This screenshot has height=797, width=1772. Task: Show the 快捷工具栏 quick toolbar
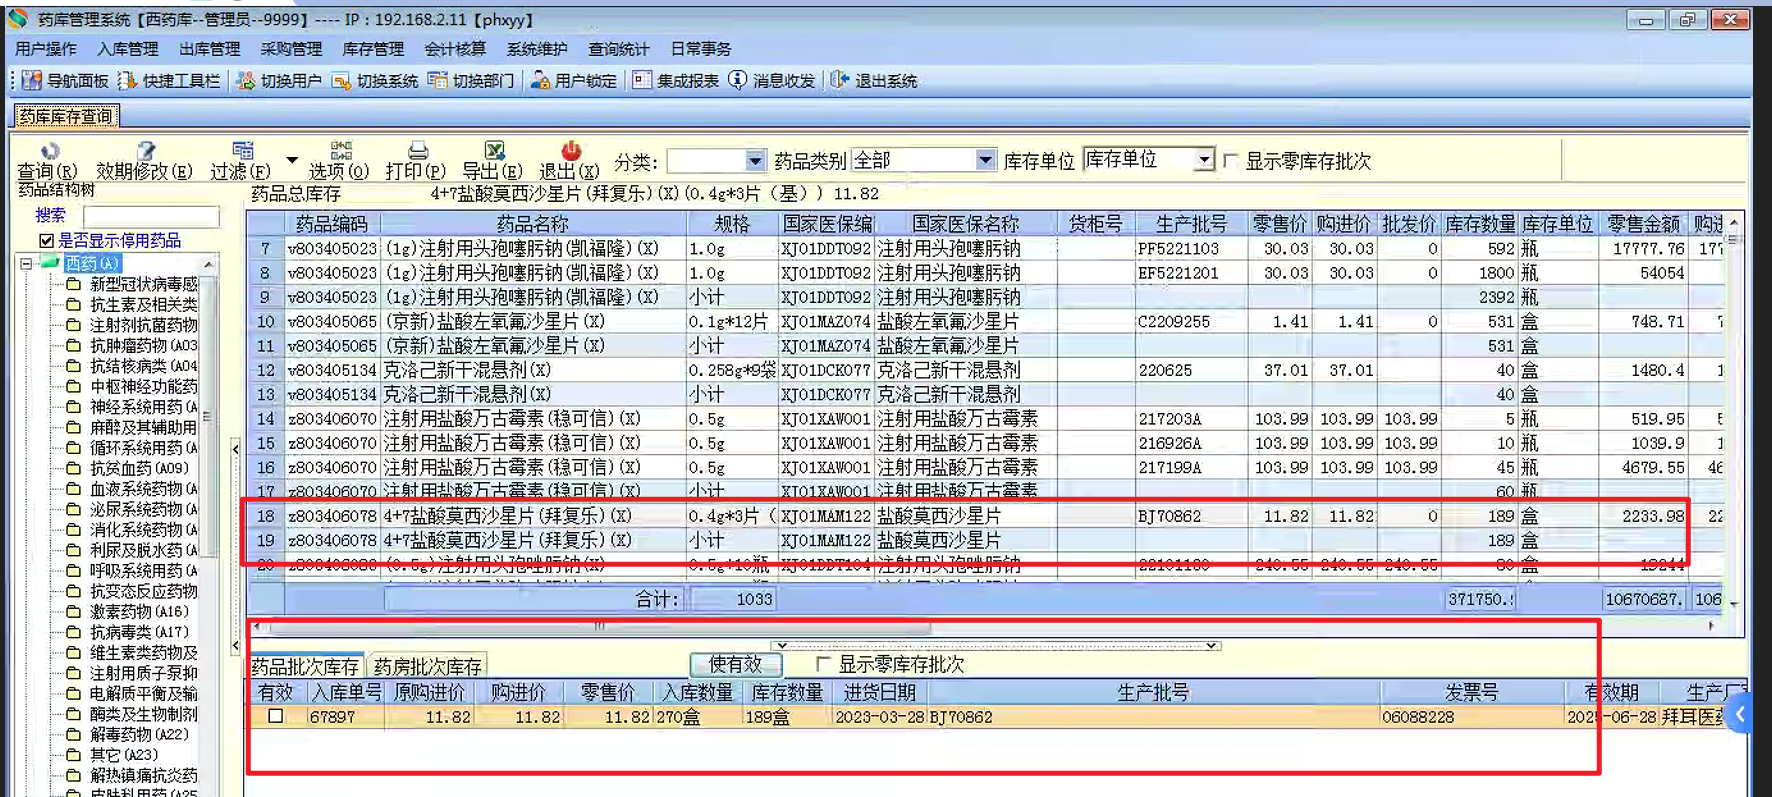(x=169, y=81)
